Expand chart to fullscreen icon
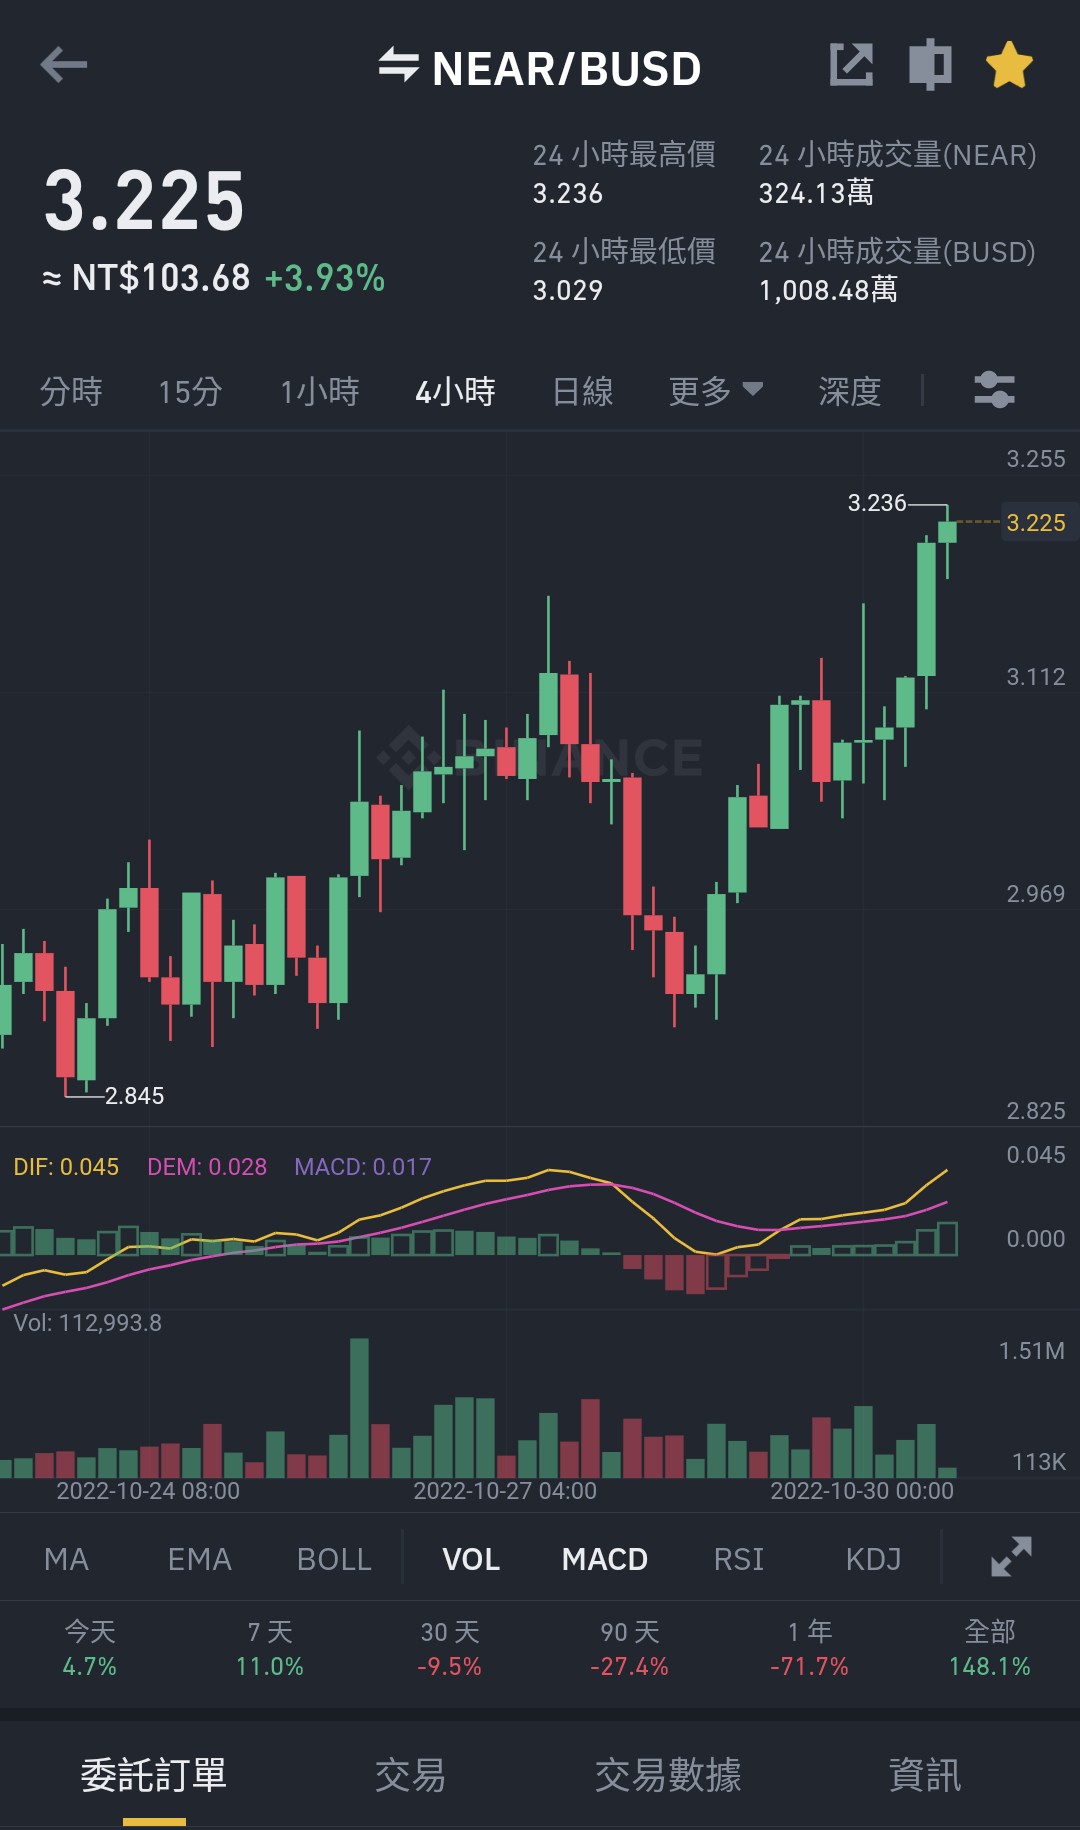The width and height of the screenshot is (1080, 1830). [1011, 1557]
